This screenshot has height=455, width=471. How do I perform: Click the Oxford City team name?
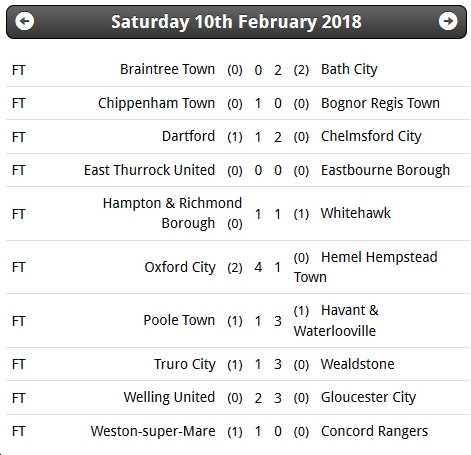coord(180,267)
